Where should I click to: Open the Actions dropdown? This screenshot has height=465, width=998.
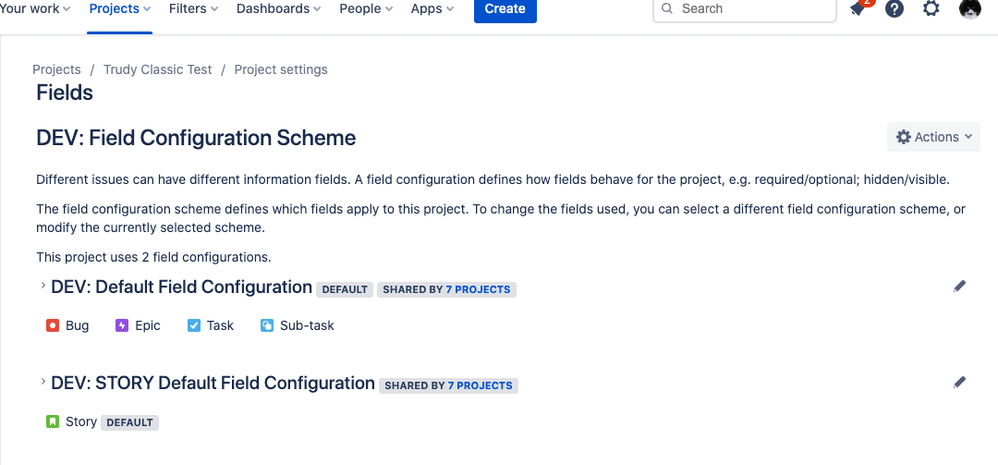[x=933, y=137]
